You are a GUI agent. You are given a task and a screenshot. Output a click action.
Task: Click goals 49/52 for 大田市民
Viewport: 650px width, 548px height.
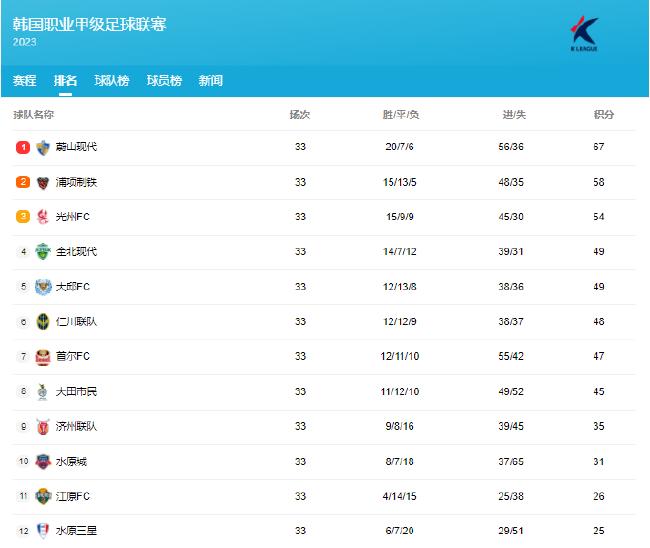(511, 392)
